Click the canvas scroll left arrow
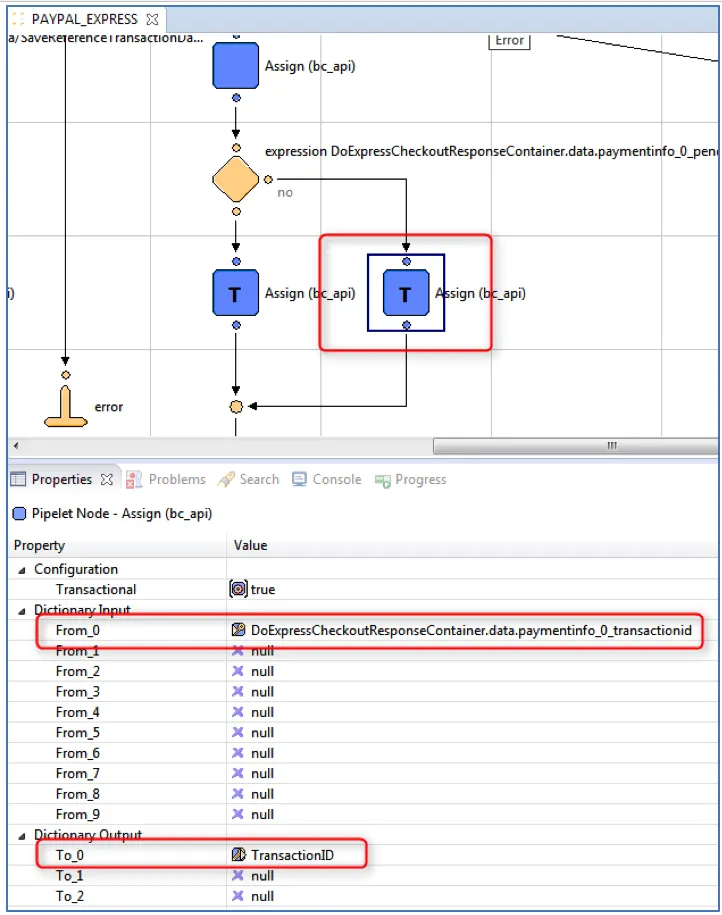This screenshot has width=722, height=915. click(16, 446)
